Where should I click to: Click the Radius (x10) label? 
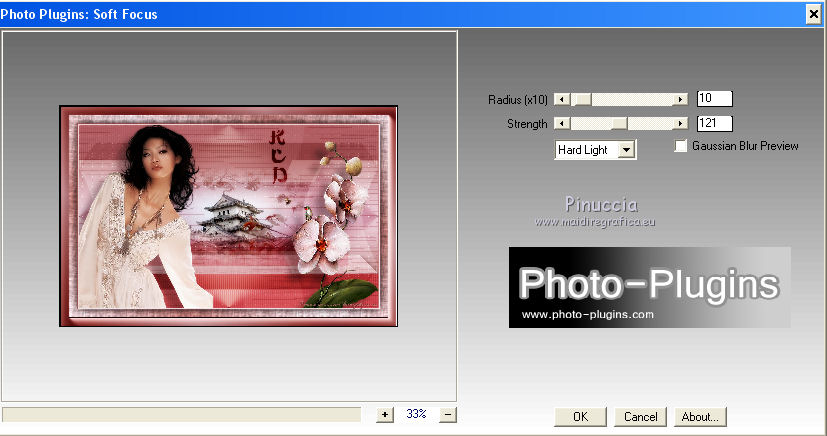517,100
